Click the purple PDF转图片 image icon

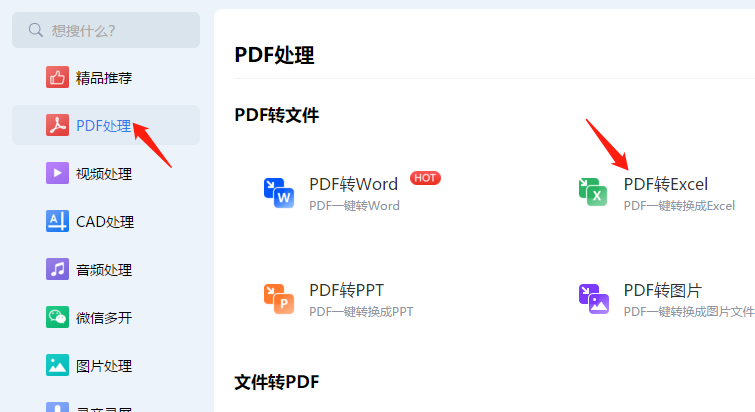594,299
